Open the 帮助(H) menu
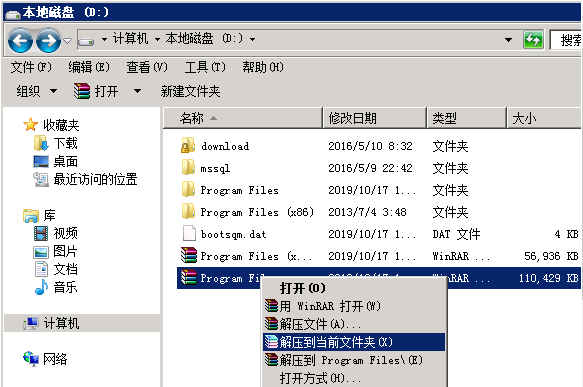Viewport: 583px width, 387px height. (x=263, y=67)
